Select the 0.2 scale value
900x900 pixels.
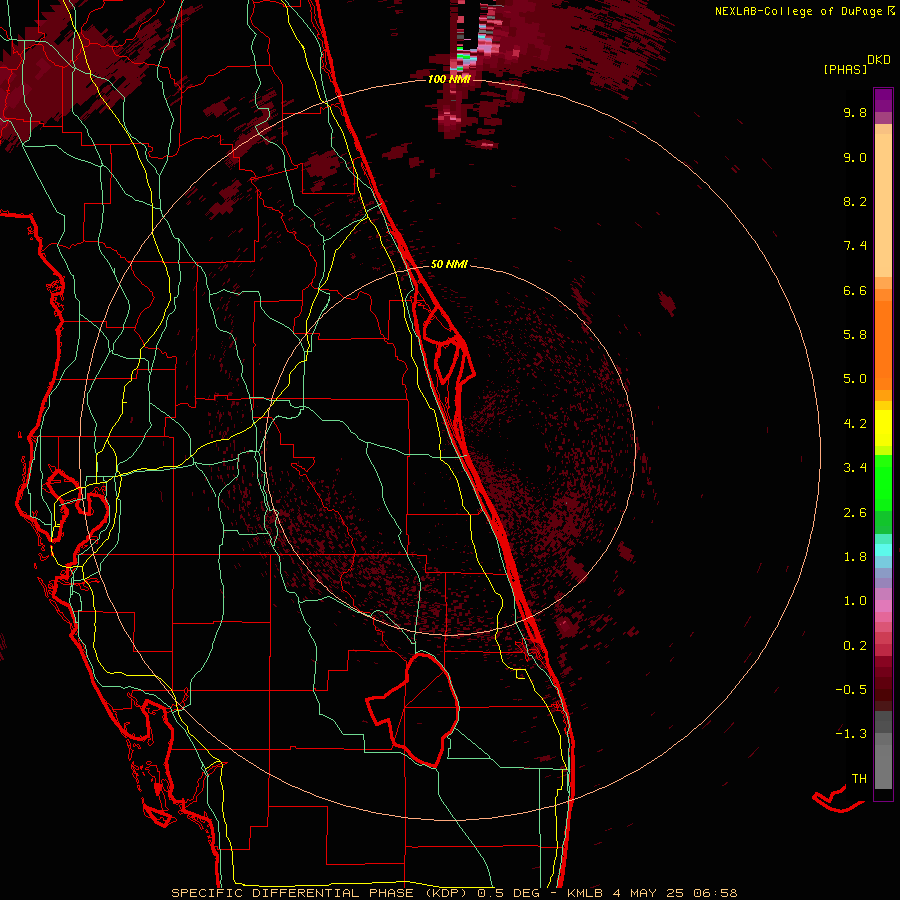point(855,646)
